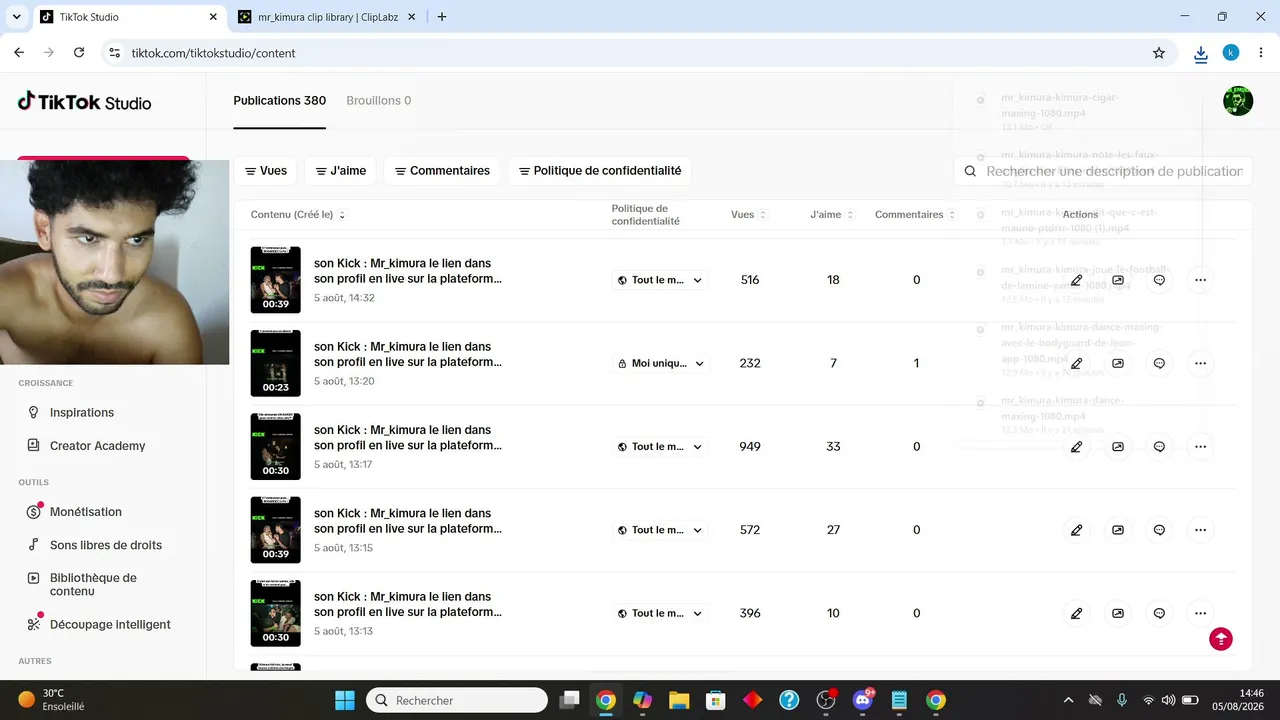Open analytics for the 14:32 post

tap(1118, 280)
